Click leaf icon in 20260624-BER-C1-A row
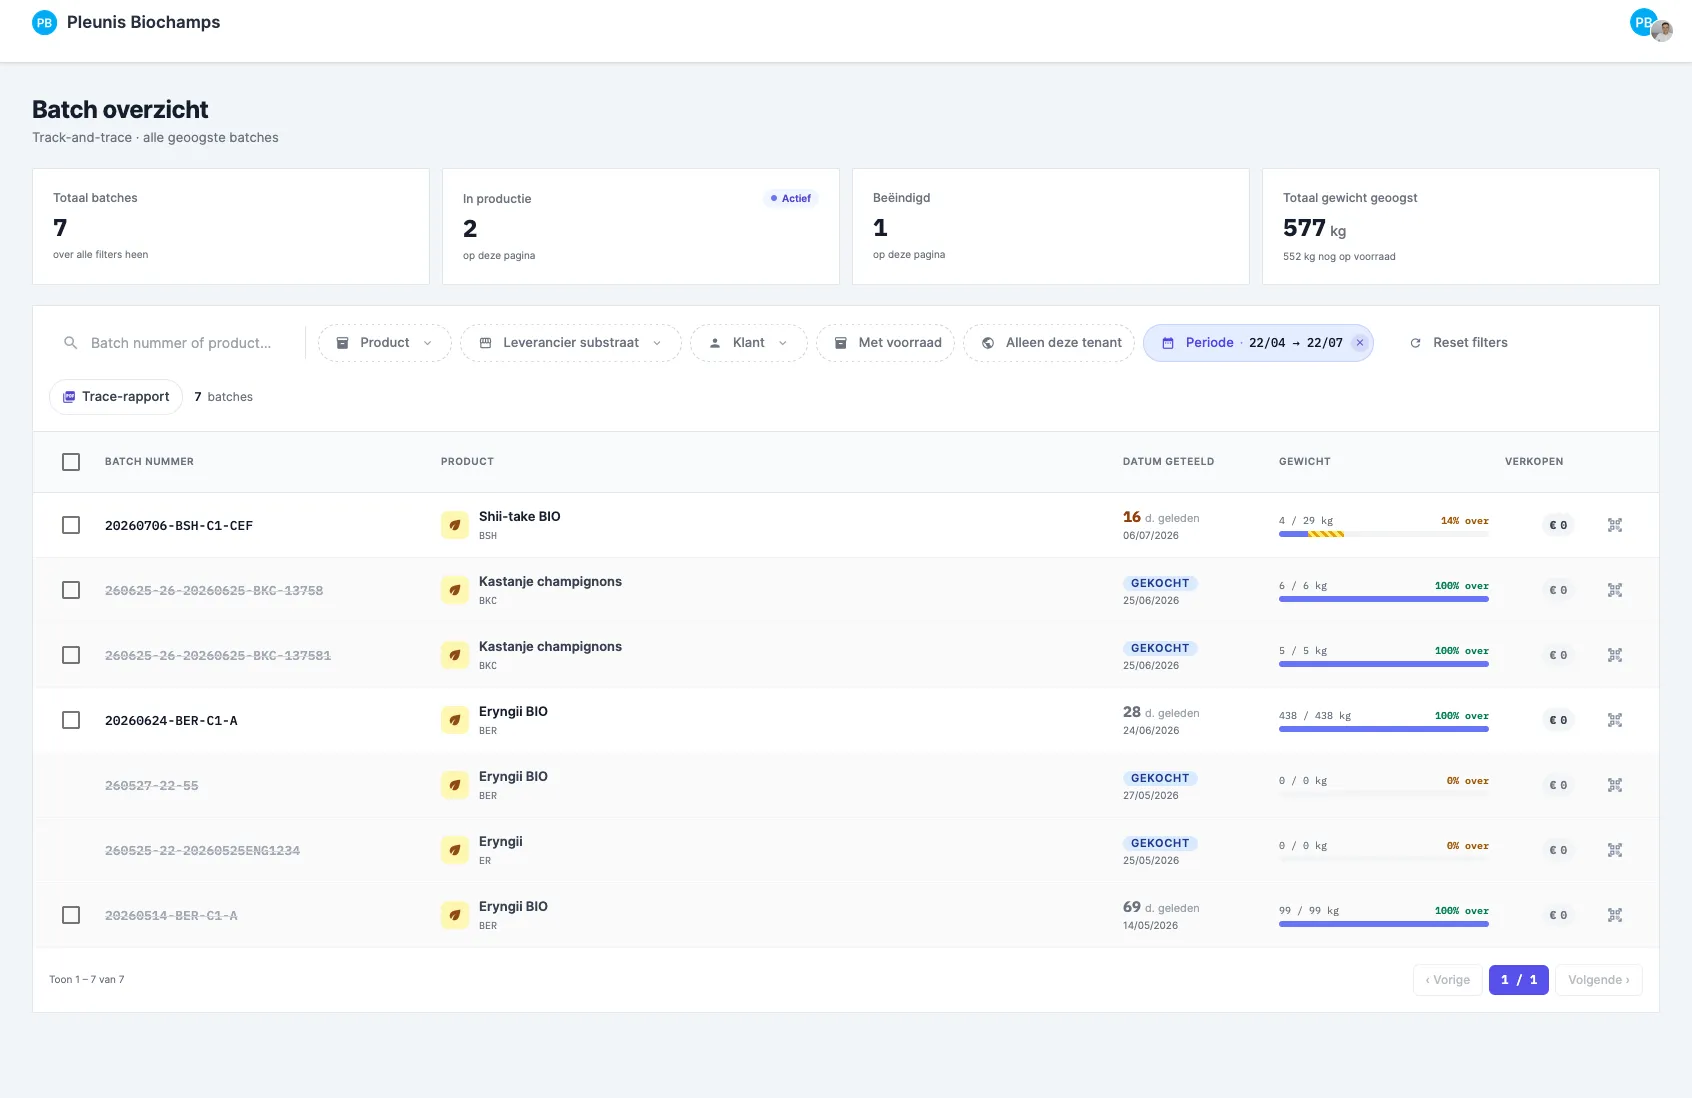Image resolution: width=1692 pixels, height=1098 pixels. click(x=455, y=720)
